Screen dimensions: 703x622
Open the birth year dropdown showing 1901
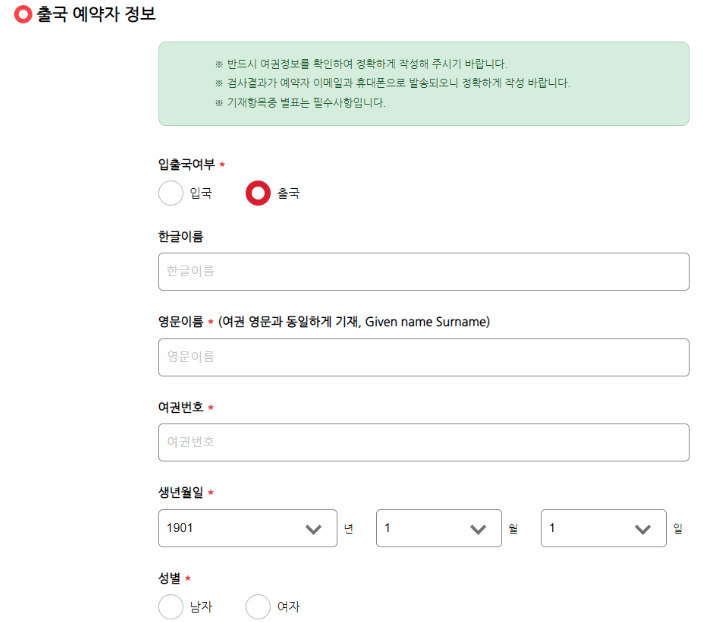click(x=247, y=528)
